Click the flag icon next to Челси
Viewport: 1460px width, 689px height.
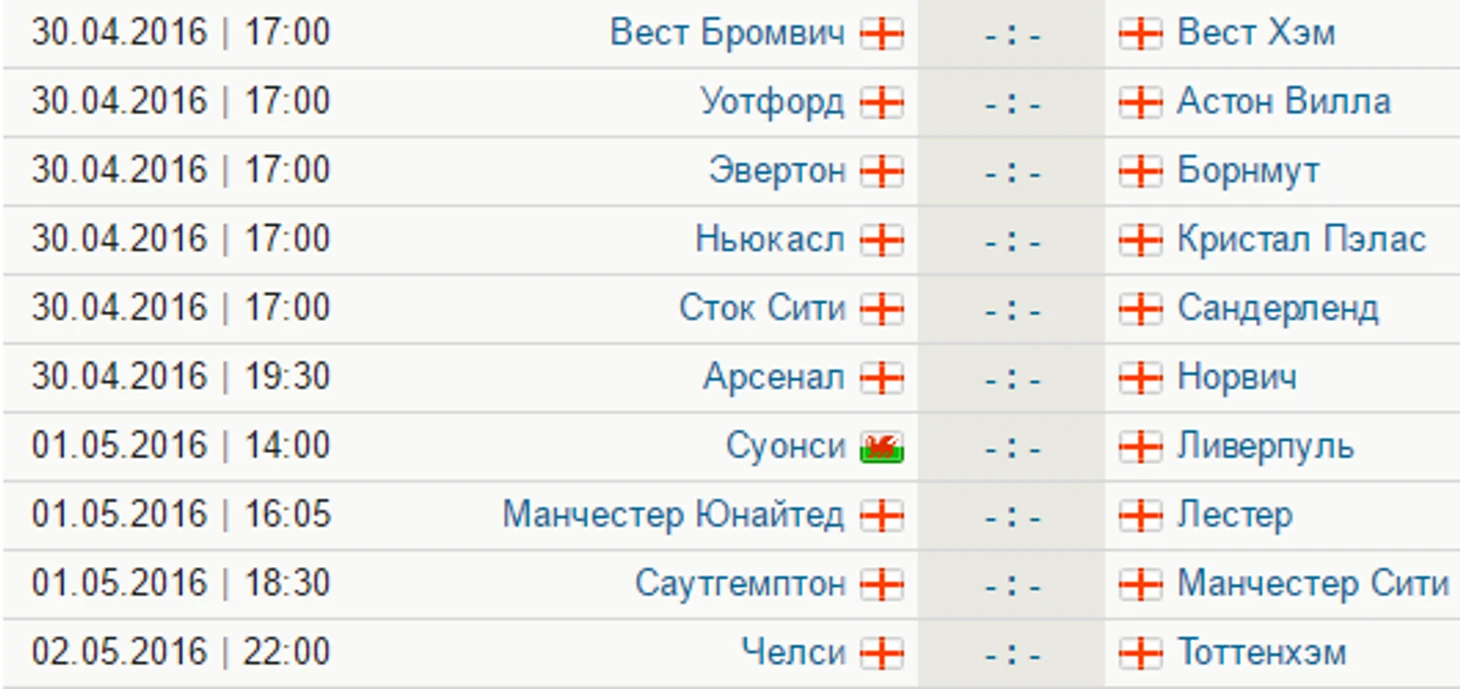point(882,654)
